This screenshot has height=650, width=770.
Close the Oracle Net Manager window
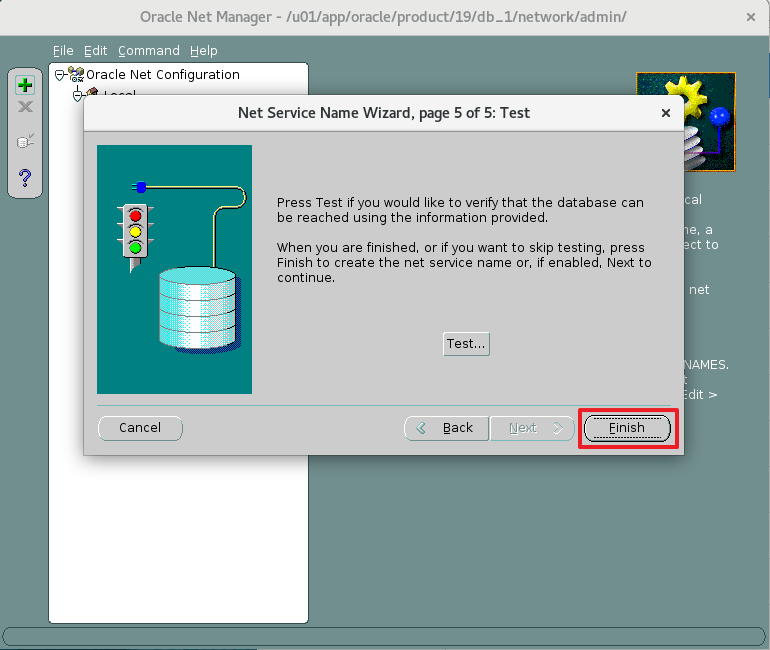tap(750, 17)
